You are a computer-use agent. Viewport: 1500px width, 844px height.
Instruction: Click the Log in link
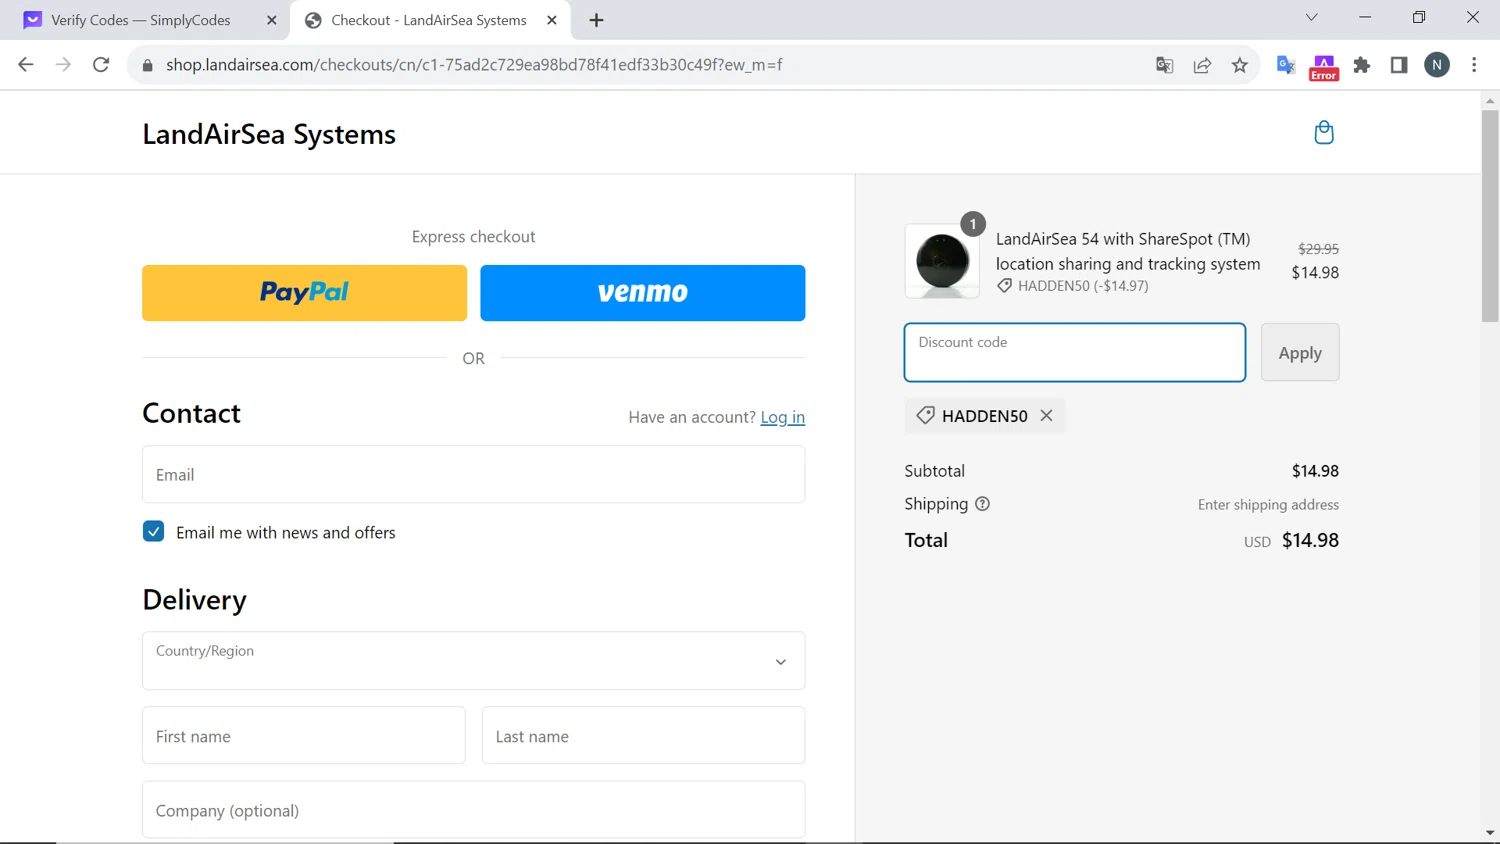pyautogui.click(x=782, y=417)
